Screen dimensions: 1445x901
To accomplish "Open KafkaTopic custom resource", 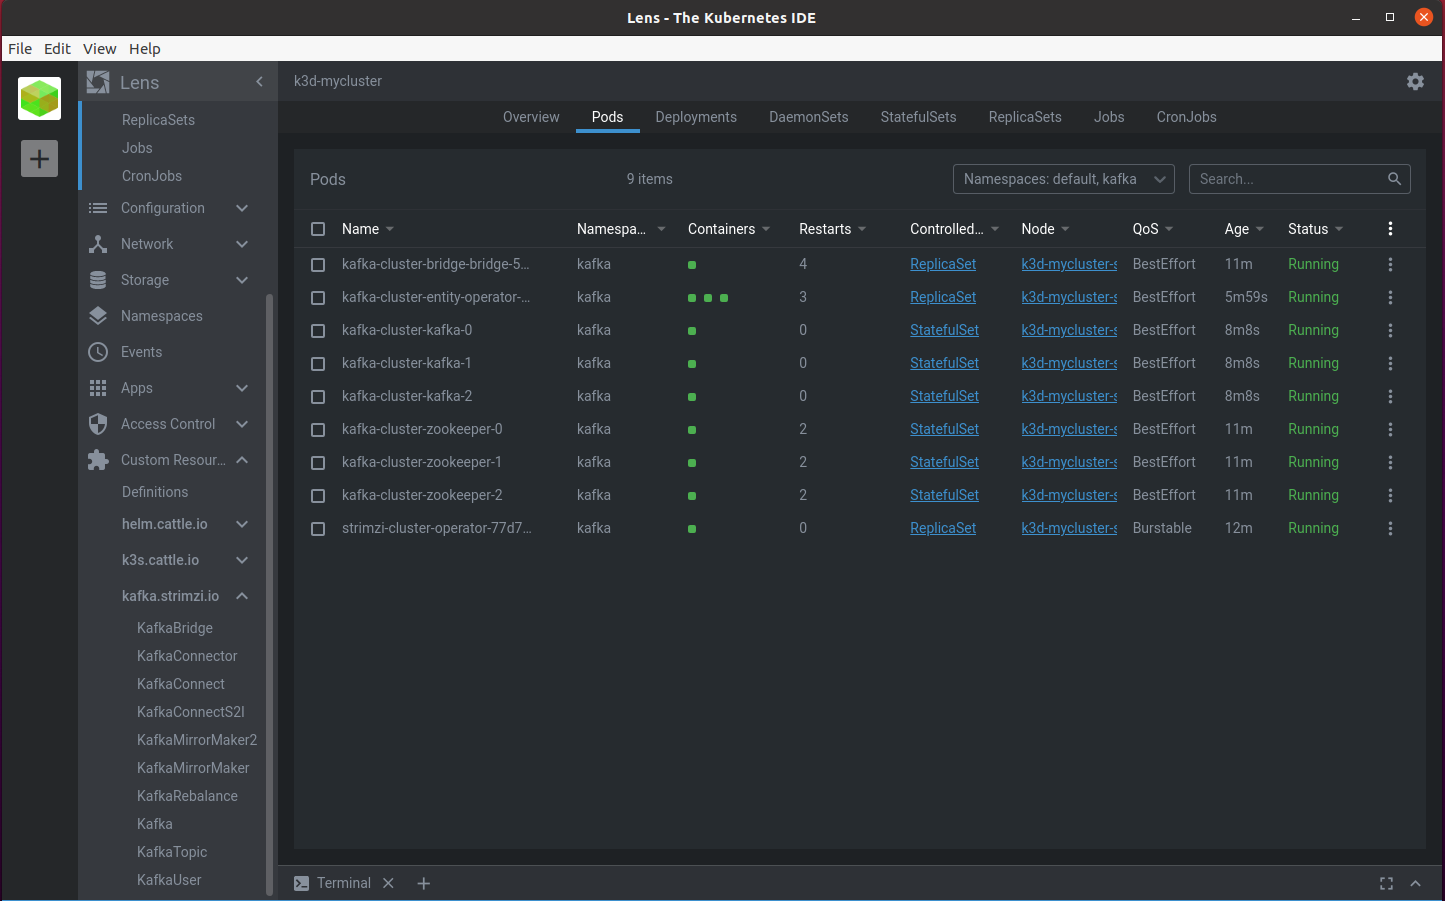I will coord(172,852).
